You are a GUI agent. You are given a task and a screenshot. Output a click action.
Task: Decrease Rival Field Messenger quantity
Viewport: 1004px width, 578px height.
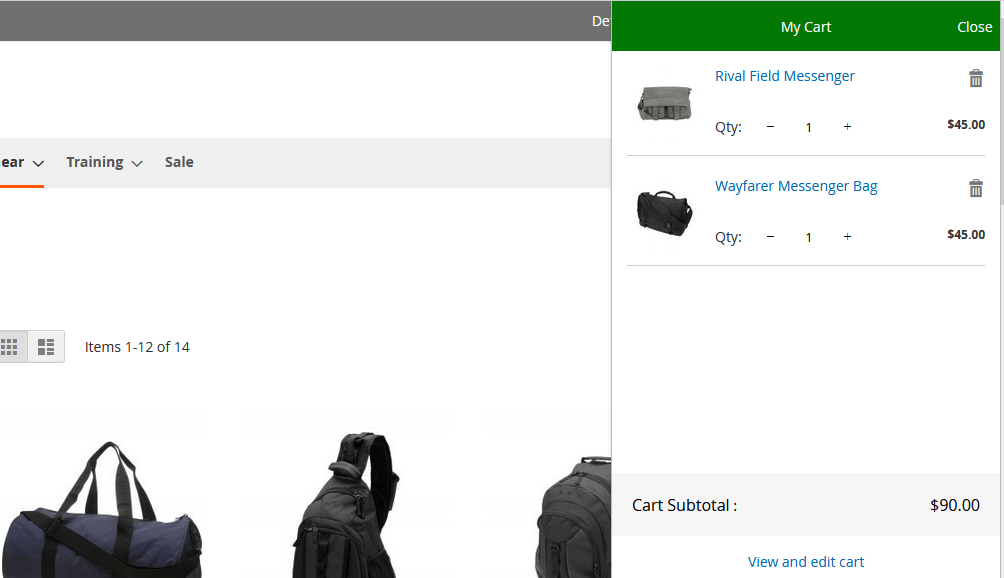click(770, 127)
